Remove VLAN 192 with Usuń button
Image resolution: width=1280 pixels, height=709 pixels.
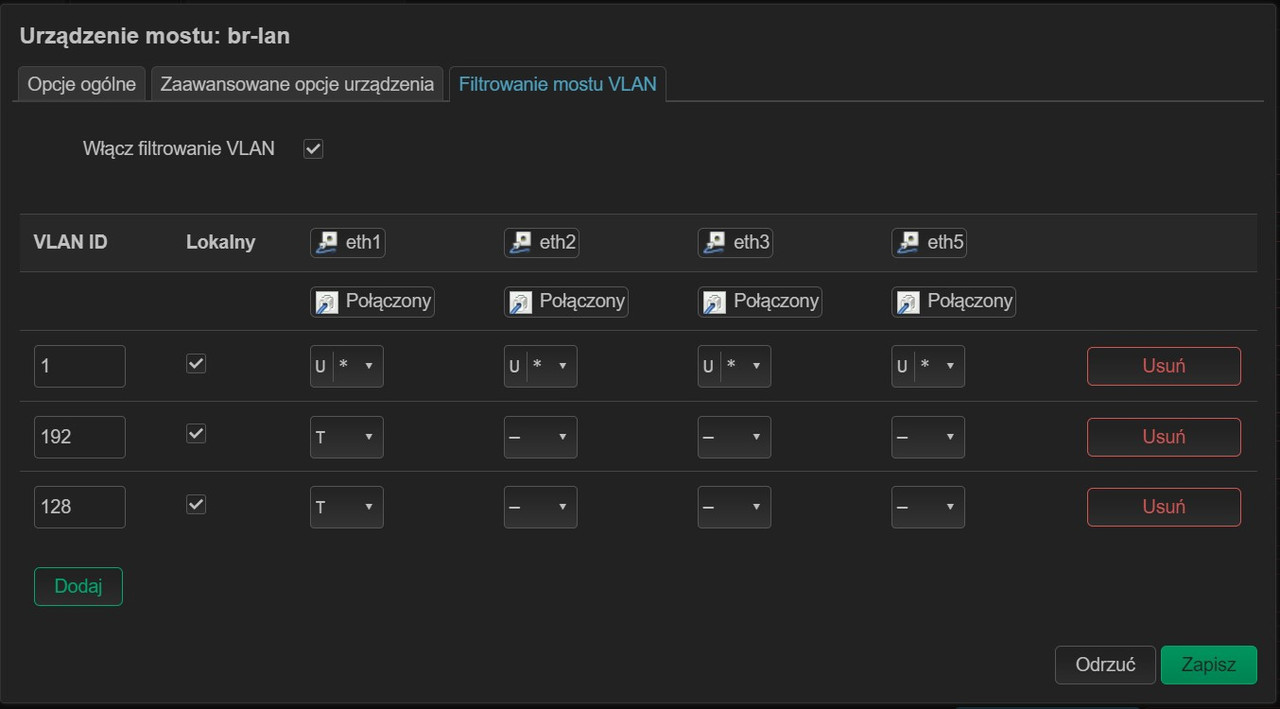tap(1164, 437)
